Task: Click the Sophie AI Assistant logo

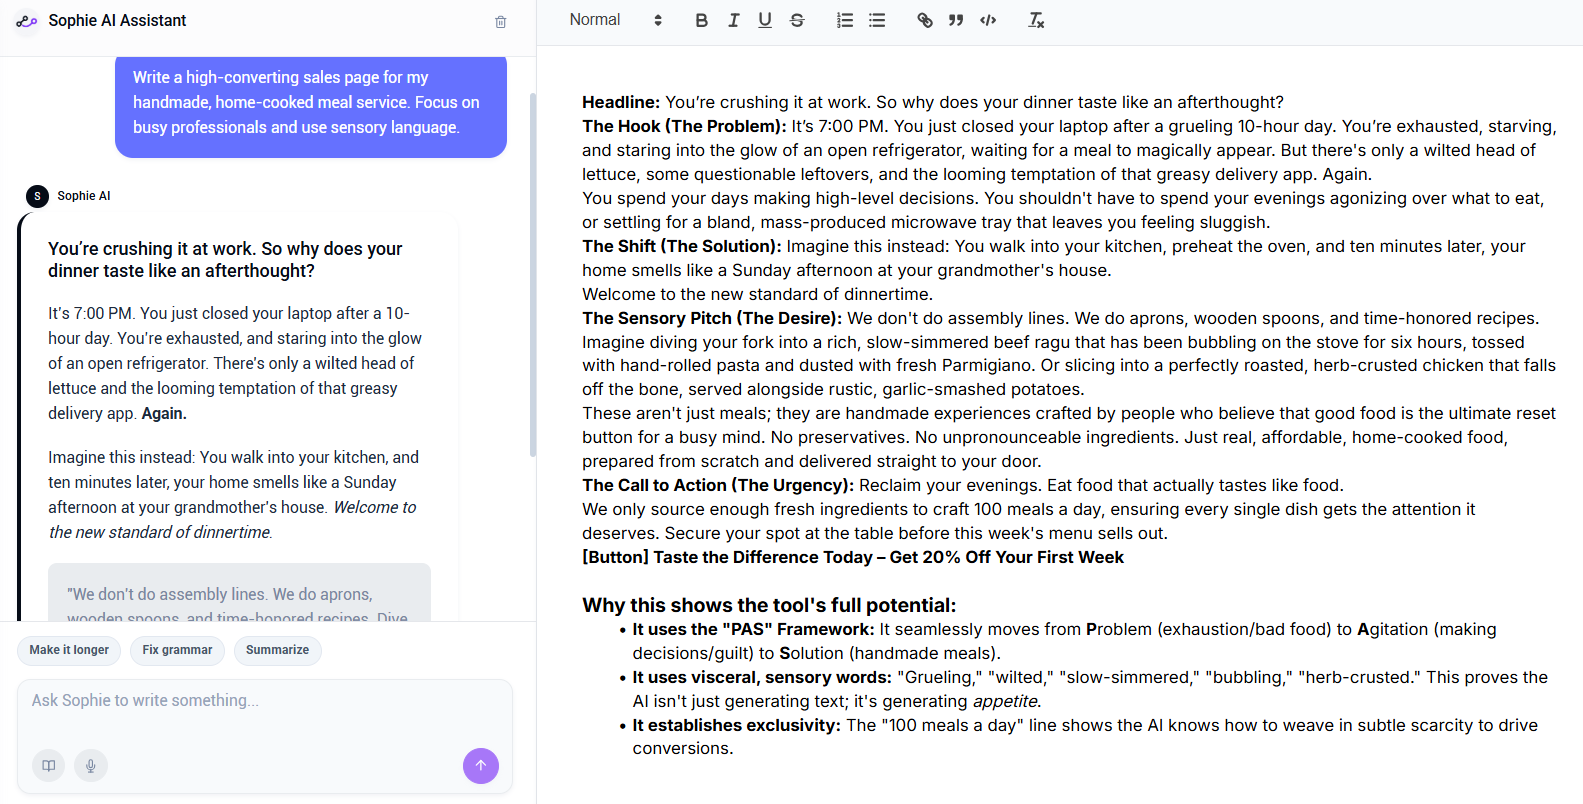Action: (27, 21)
